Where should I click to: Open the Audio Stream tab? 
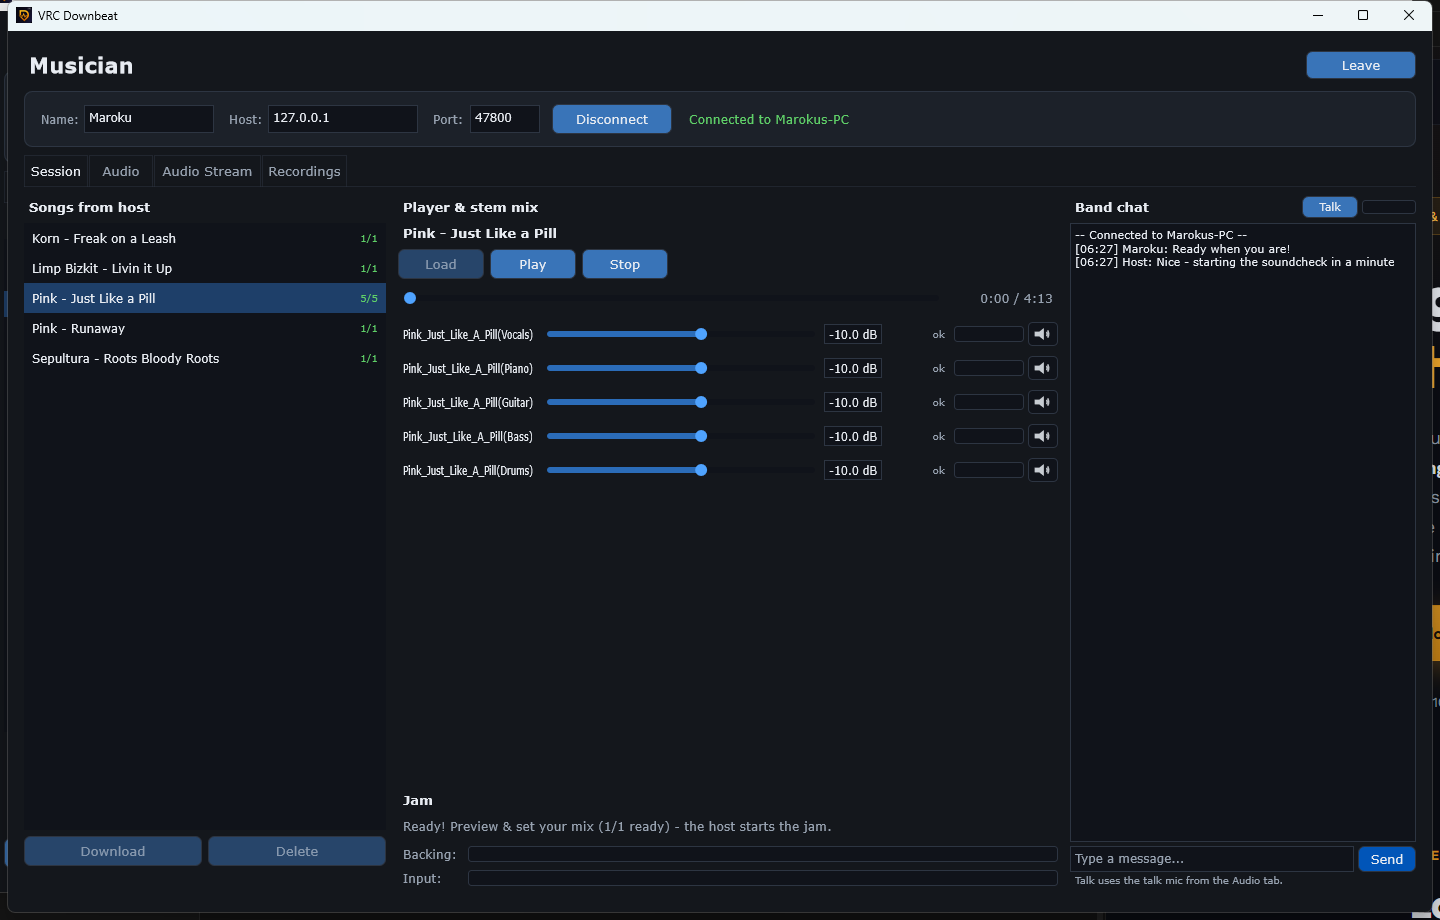(207, 171)
